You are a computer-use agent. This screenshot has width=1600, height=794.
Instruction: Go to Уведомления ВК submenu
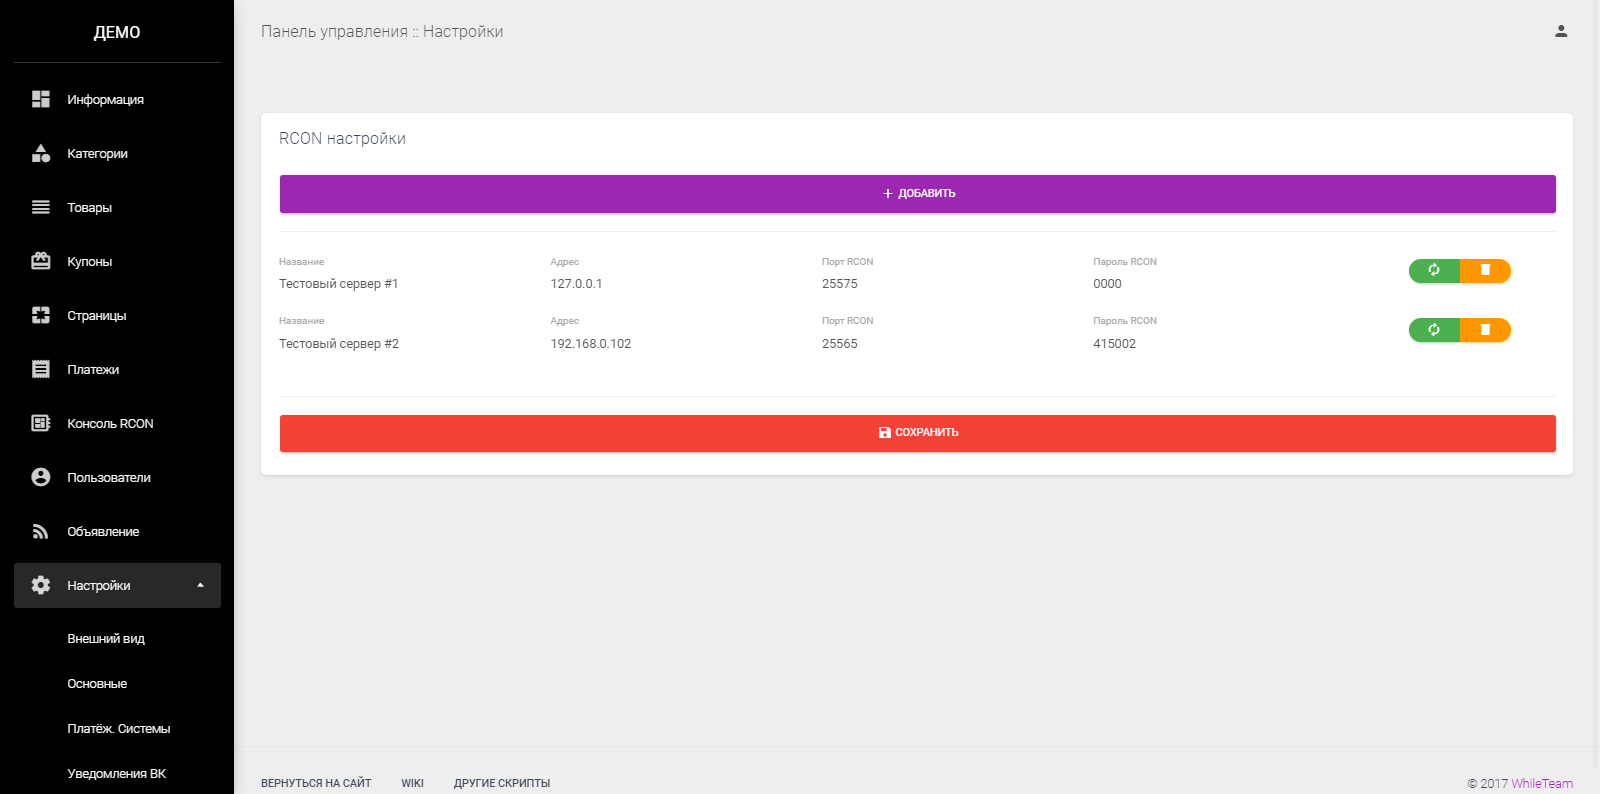(117, 773)
